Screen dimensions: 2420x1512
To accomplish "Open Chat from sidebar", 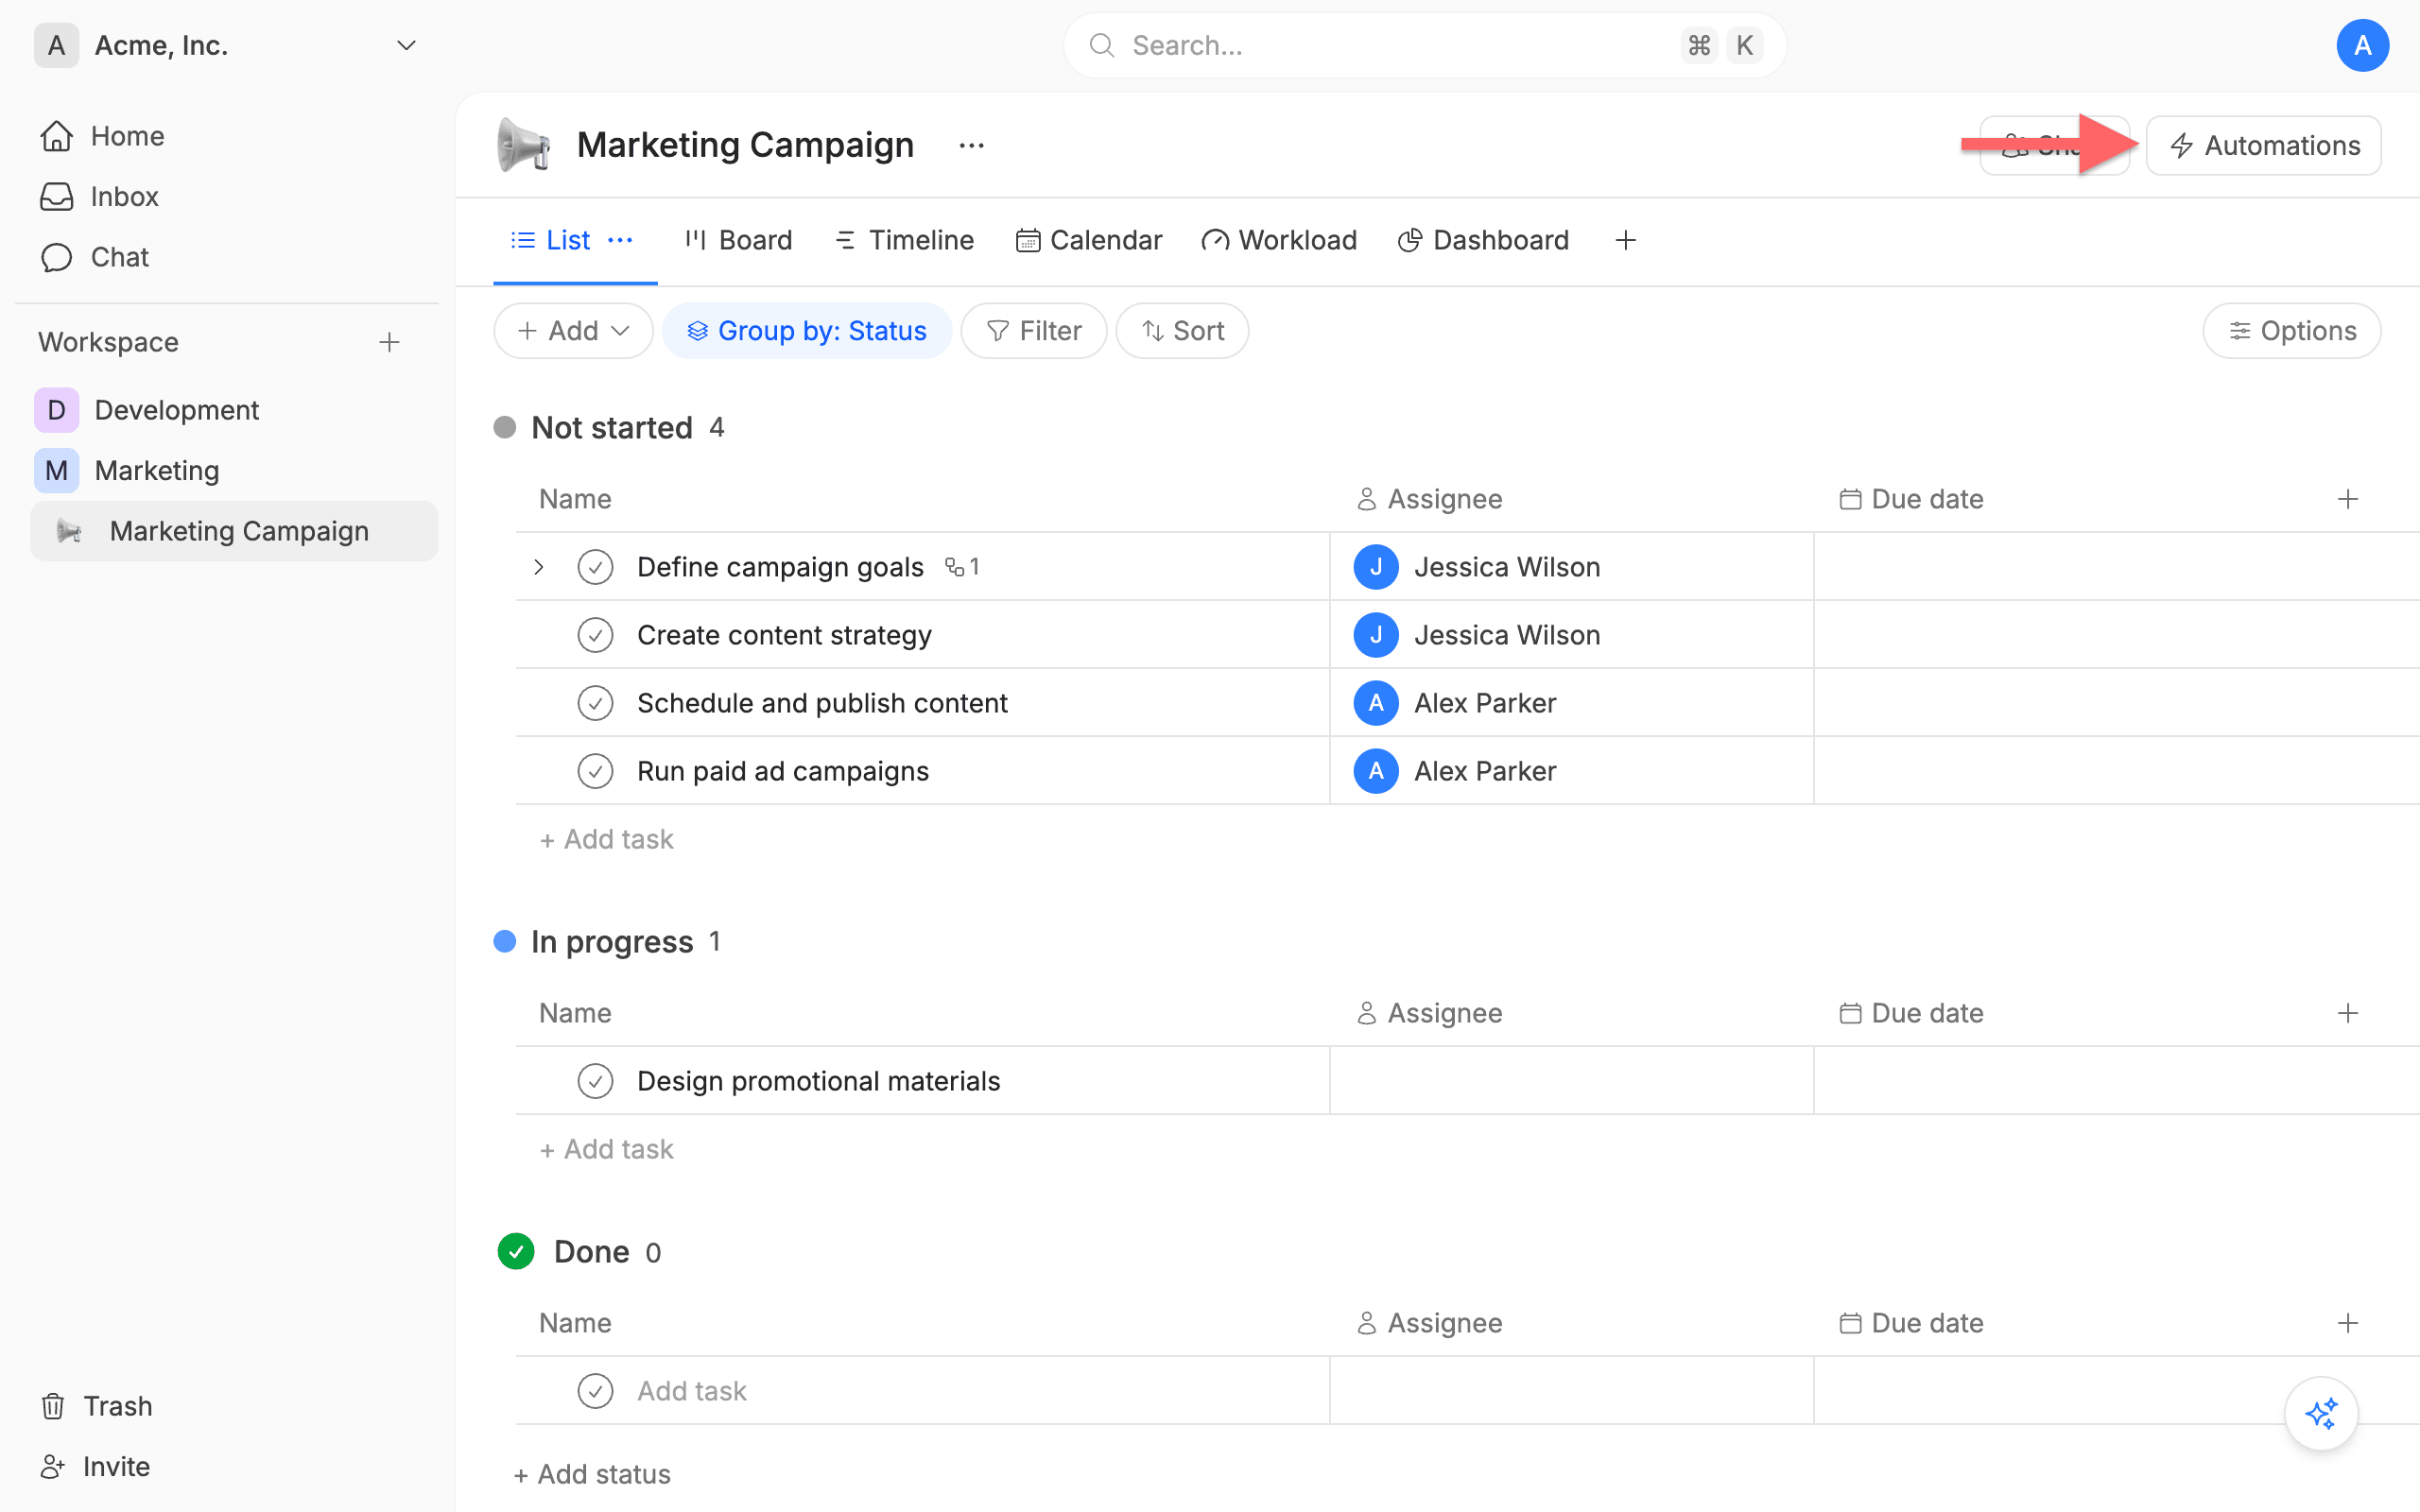I will (x=120, y=257).
